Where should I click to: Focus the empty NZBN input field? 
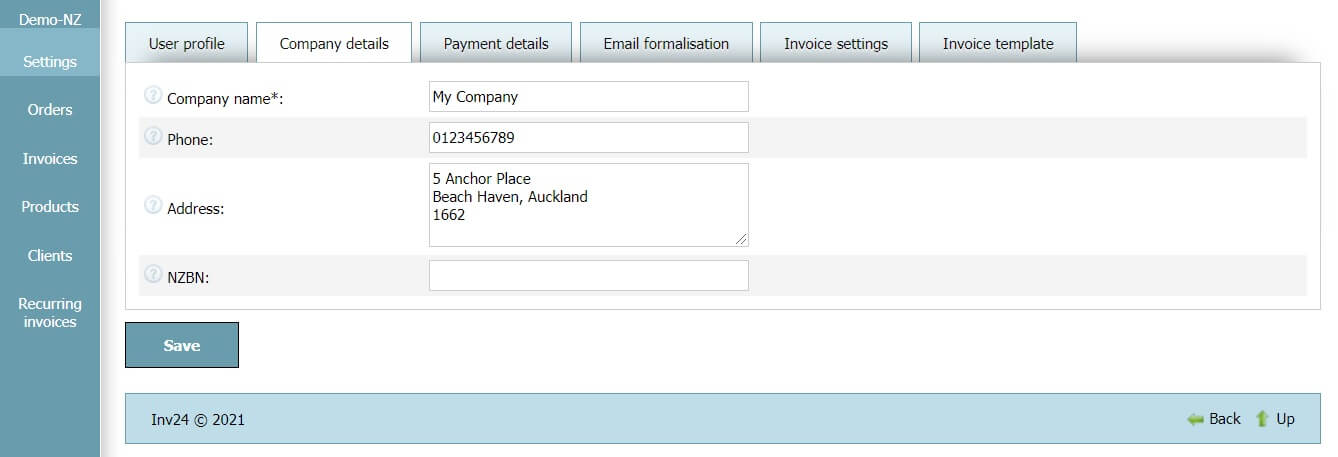pos(588,276)
